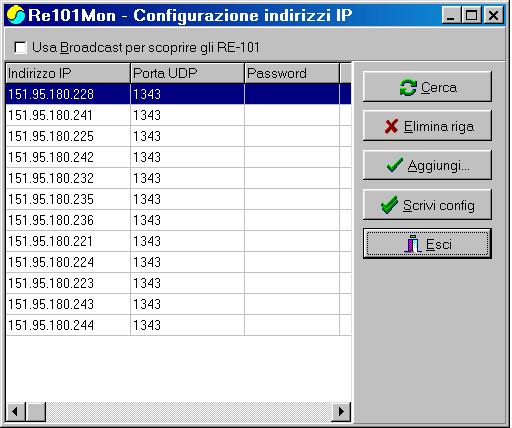Screen dimensions: 512x428
Task: Click the scrollbar left arrow
Action: coord(15,412)
